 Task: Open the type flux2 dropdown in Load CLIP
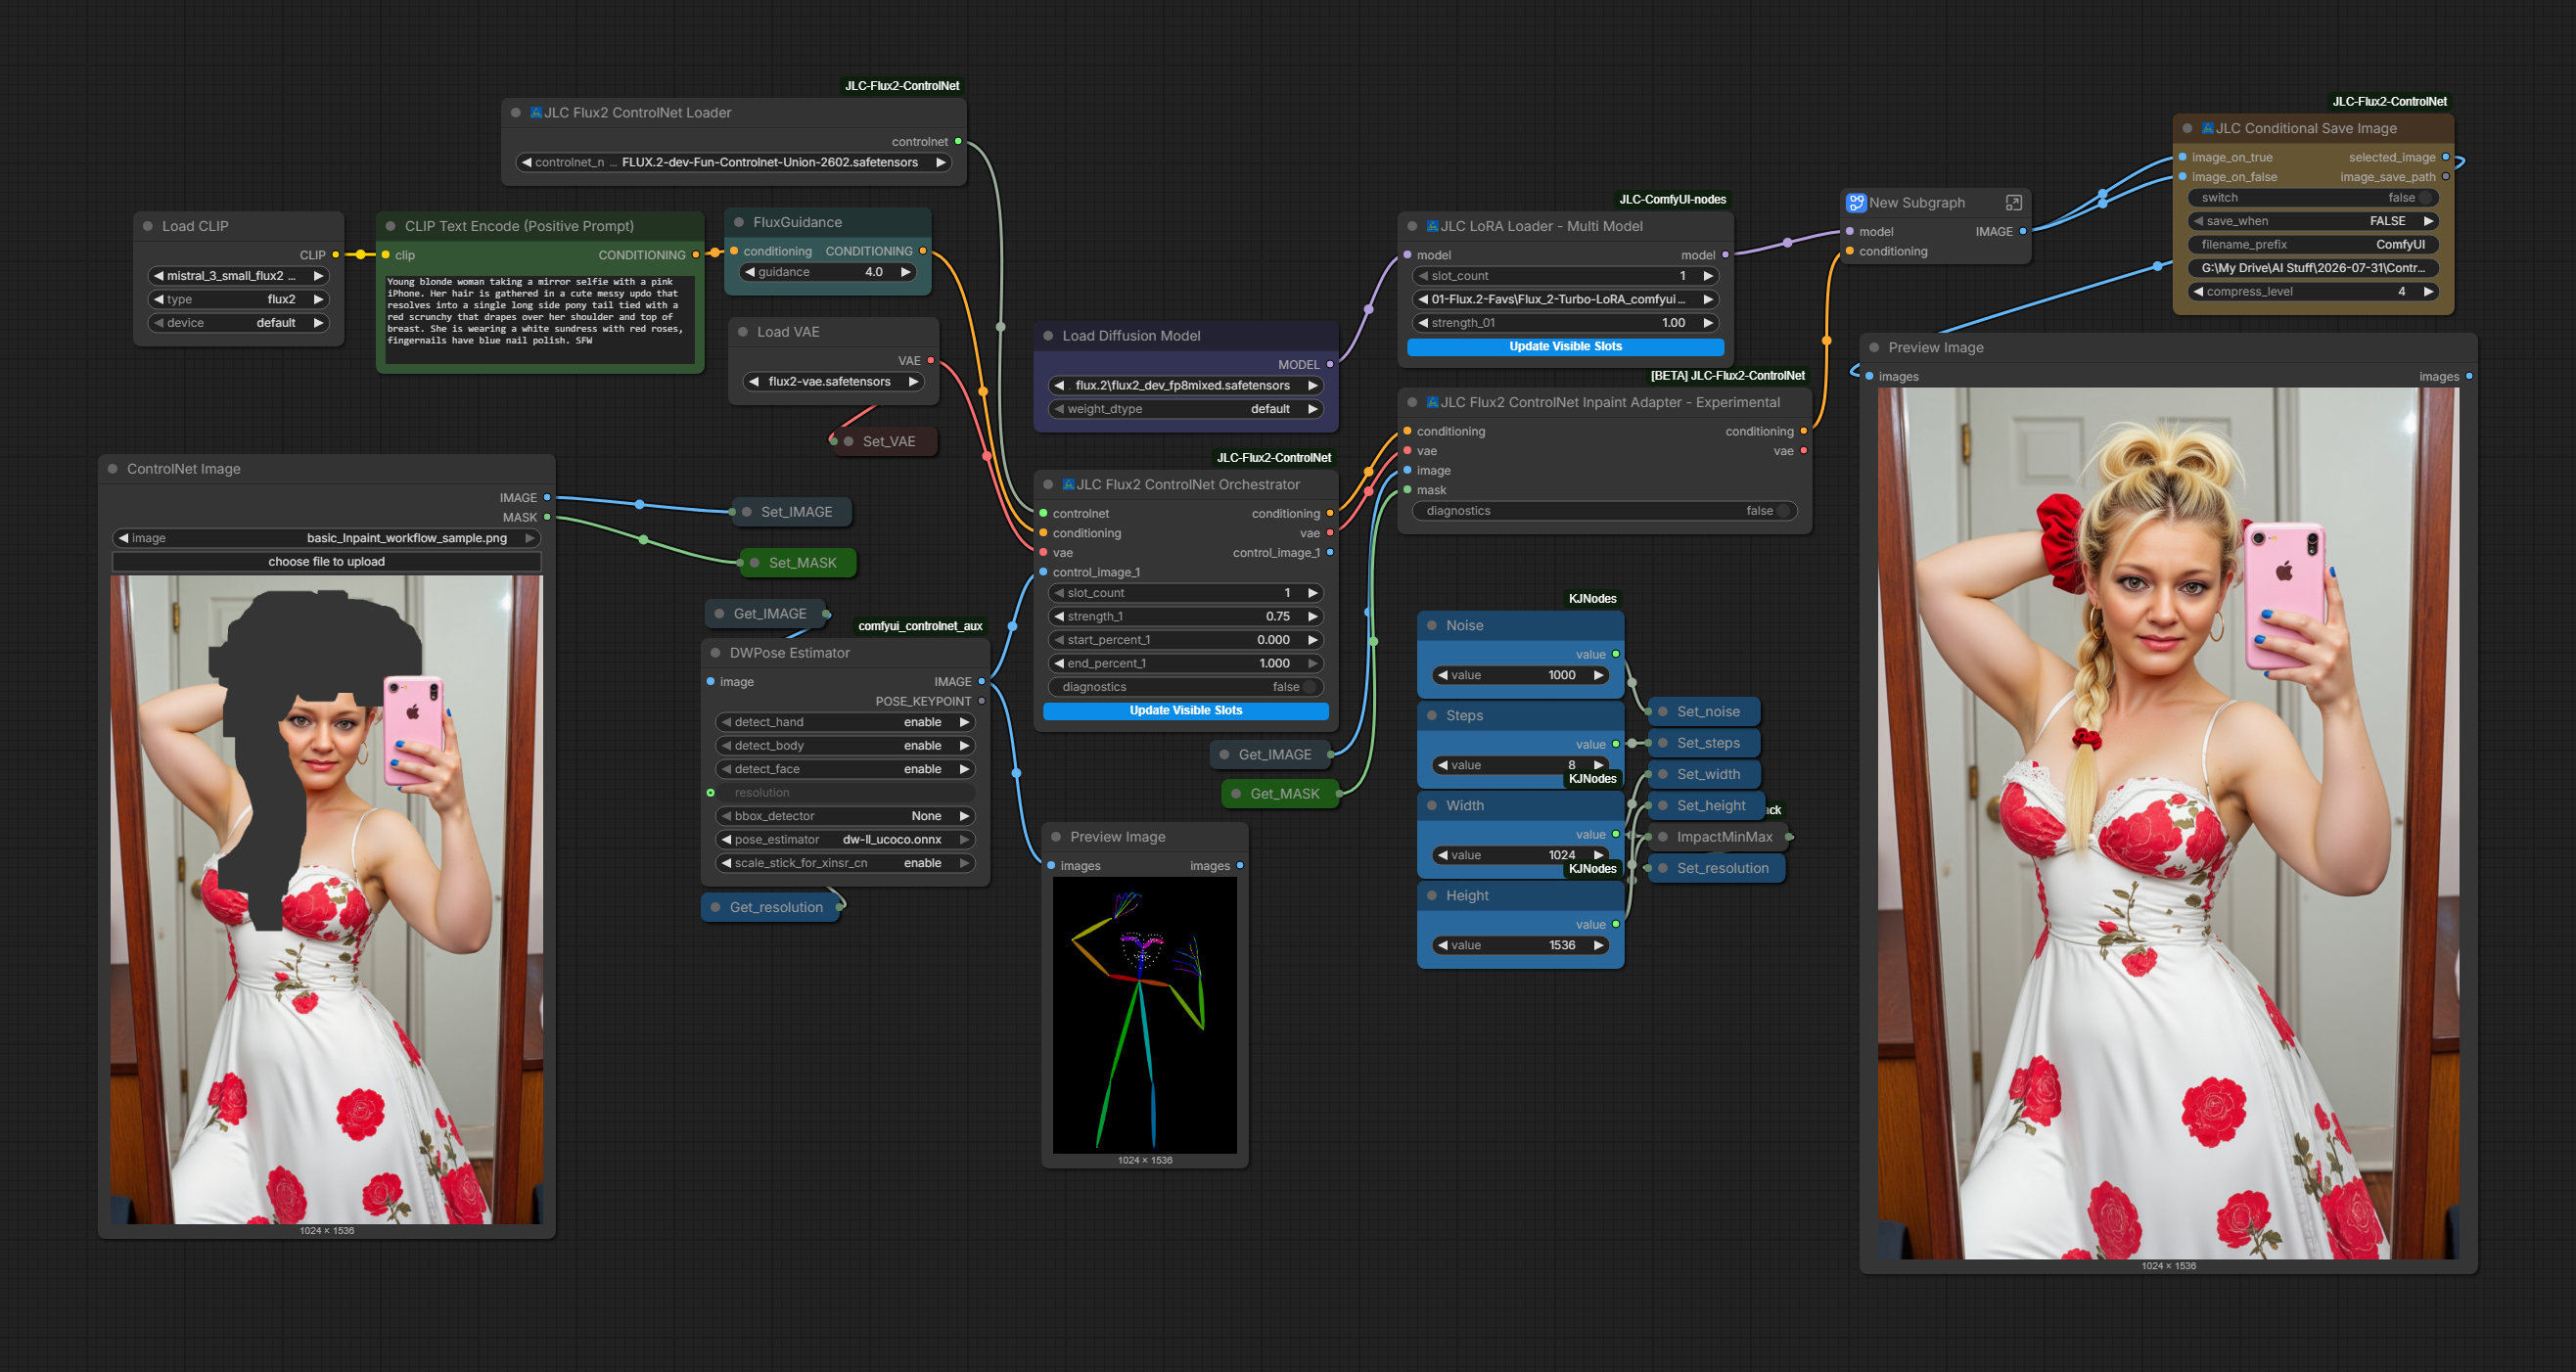click(x=238, y=299)
